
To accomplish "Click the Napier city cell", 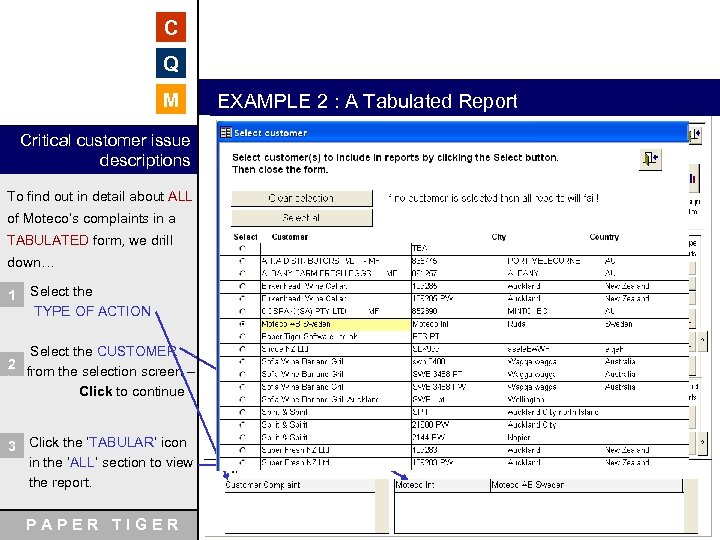I will 519,437.
